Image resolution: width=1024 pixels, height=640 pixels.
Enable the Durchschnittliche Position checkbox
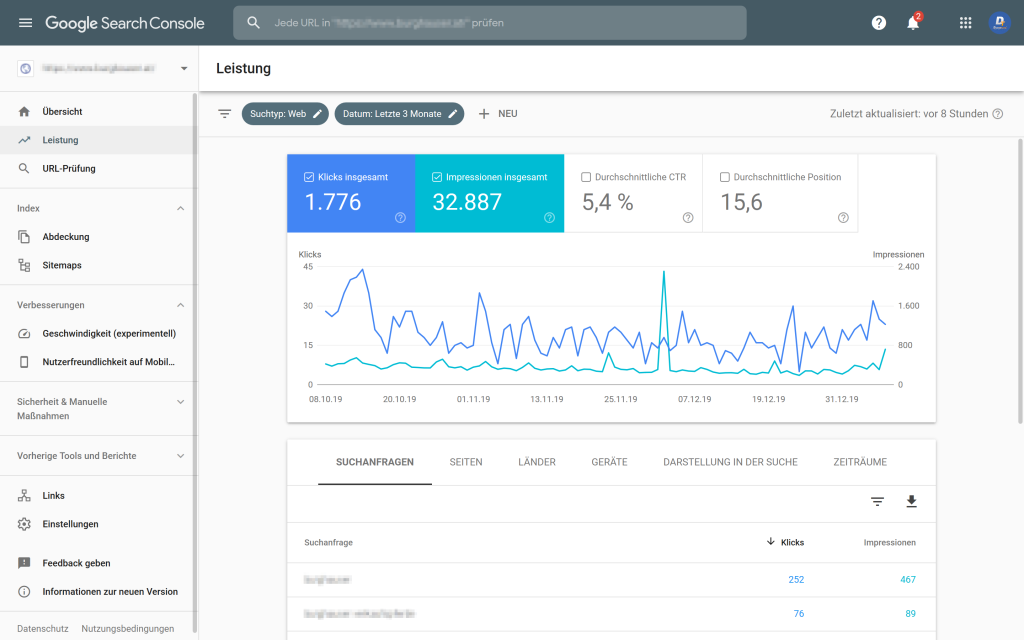point(725,177)
